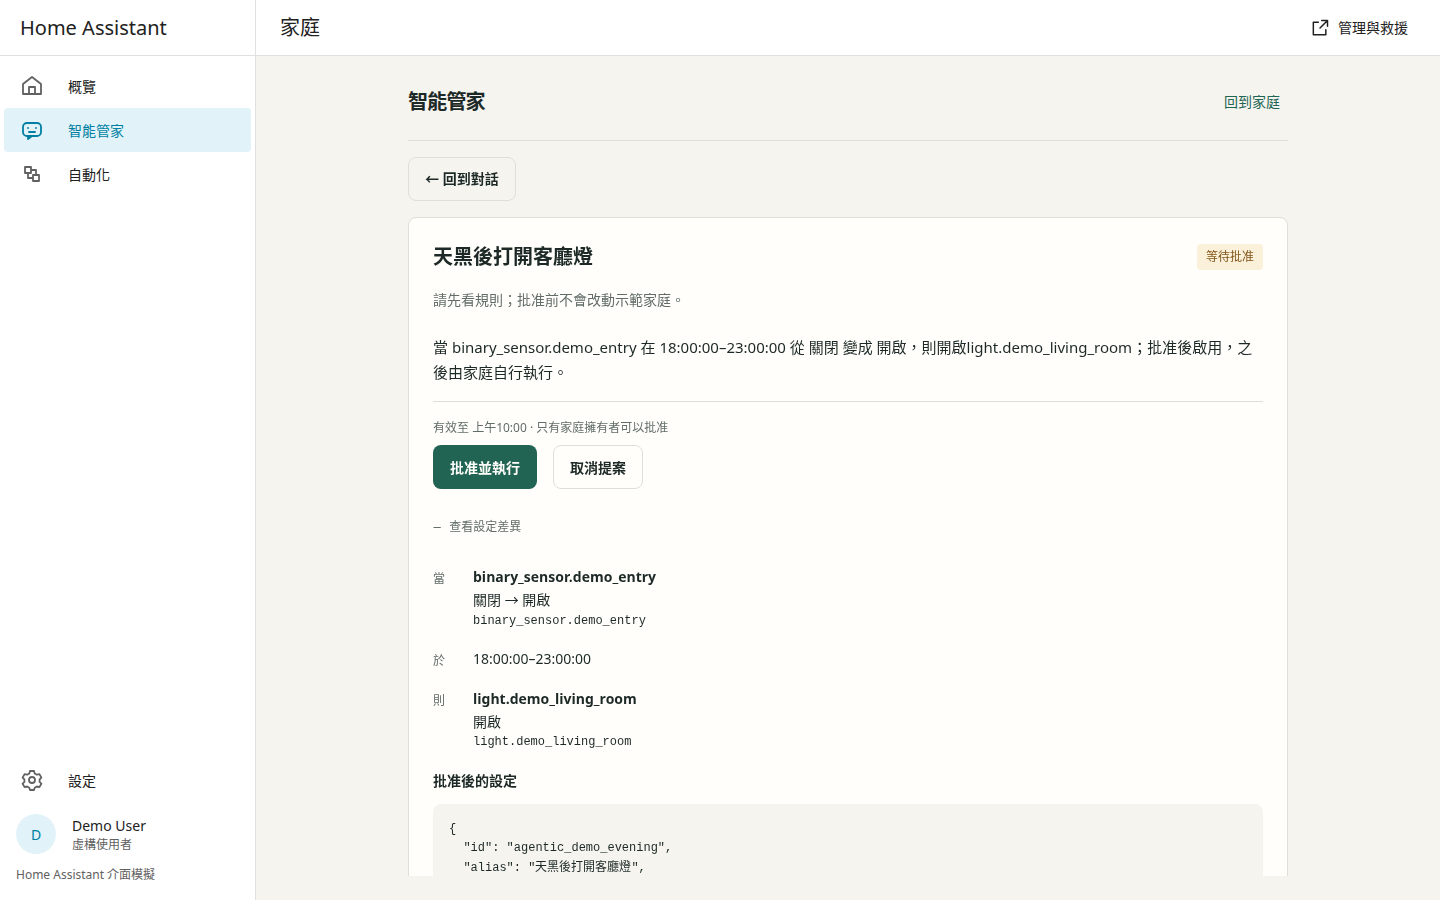The image size is (1440, 900).
Task: Click the 關閉 → 開啟 state change text
Action: [x=512, y=600]
